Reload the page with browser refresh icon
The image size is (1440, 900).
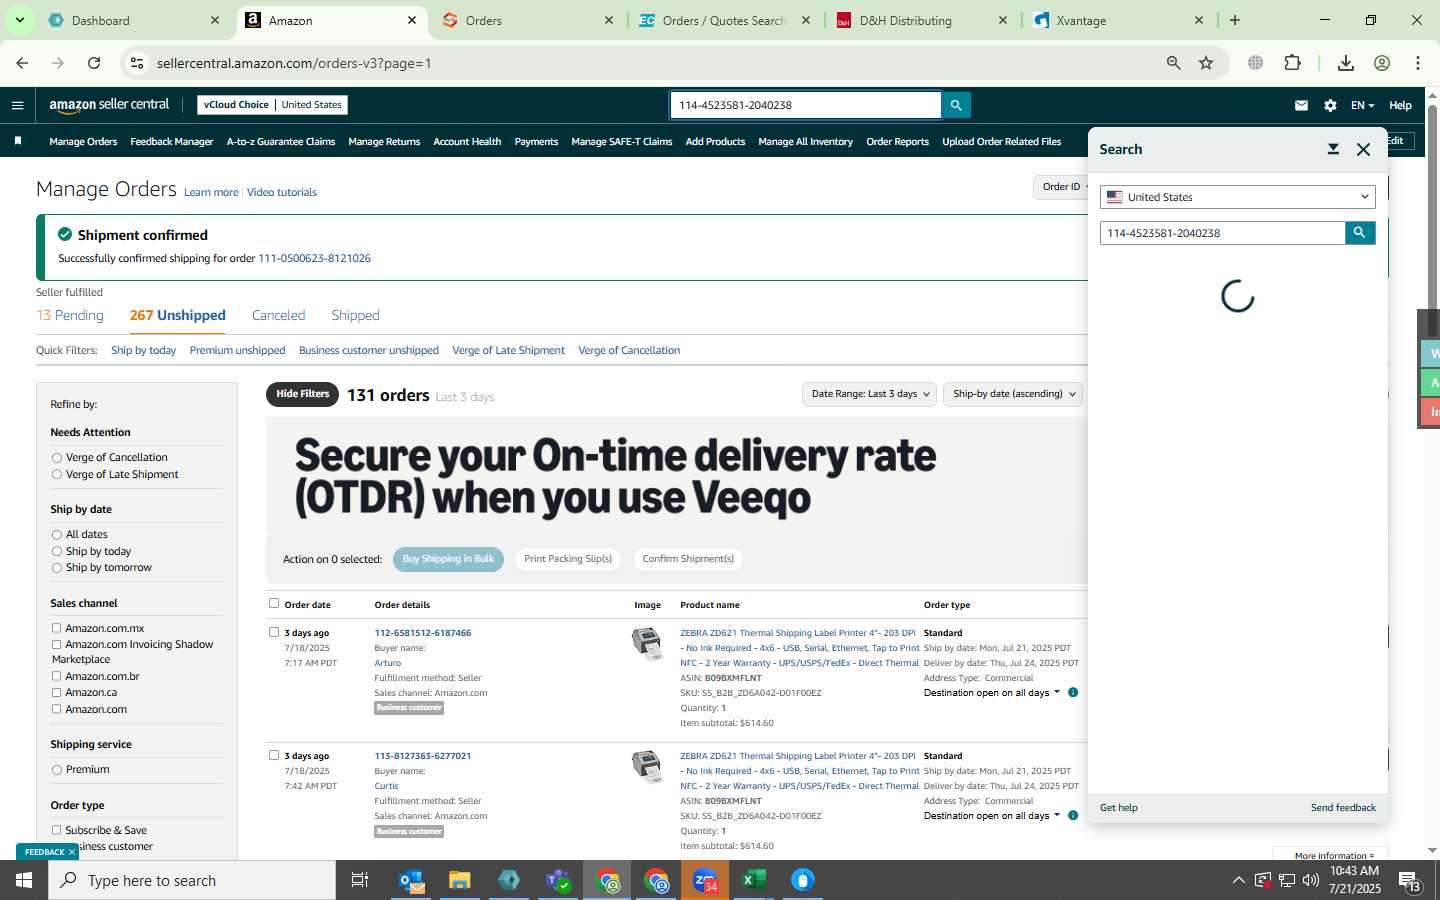pos(94,63)
